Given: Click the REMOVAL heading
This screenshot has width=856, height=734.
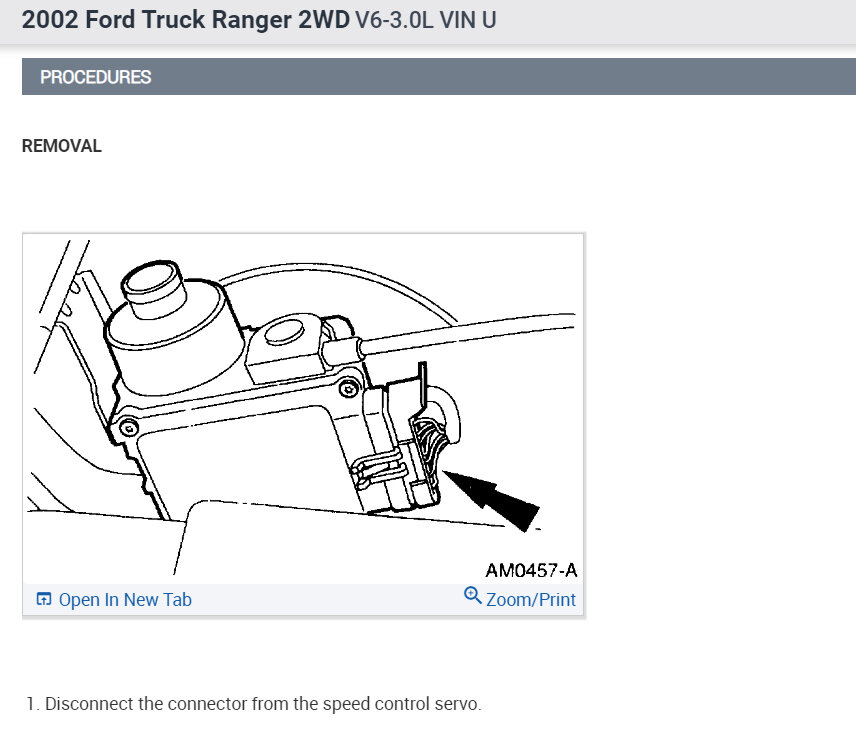Looking at the screenshot, I should [62, 146].
